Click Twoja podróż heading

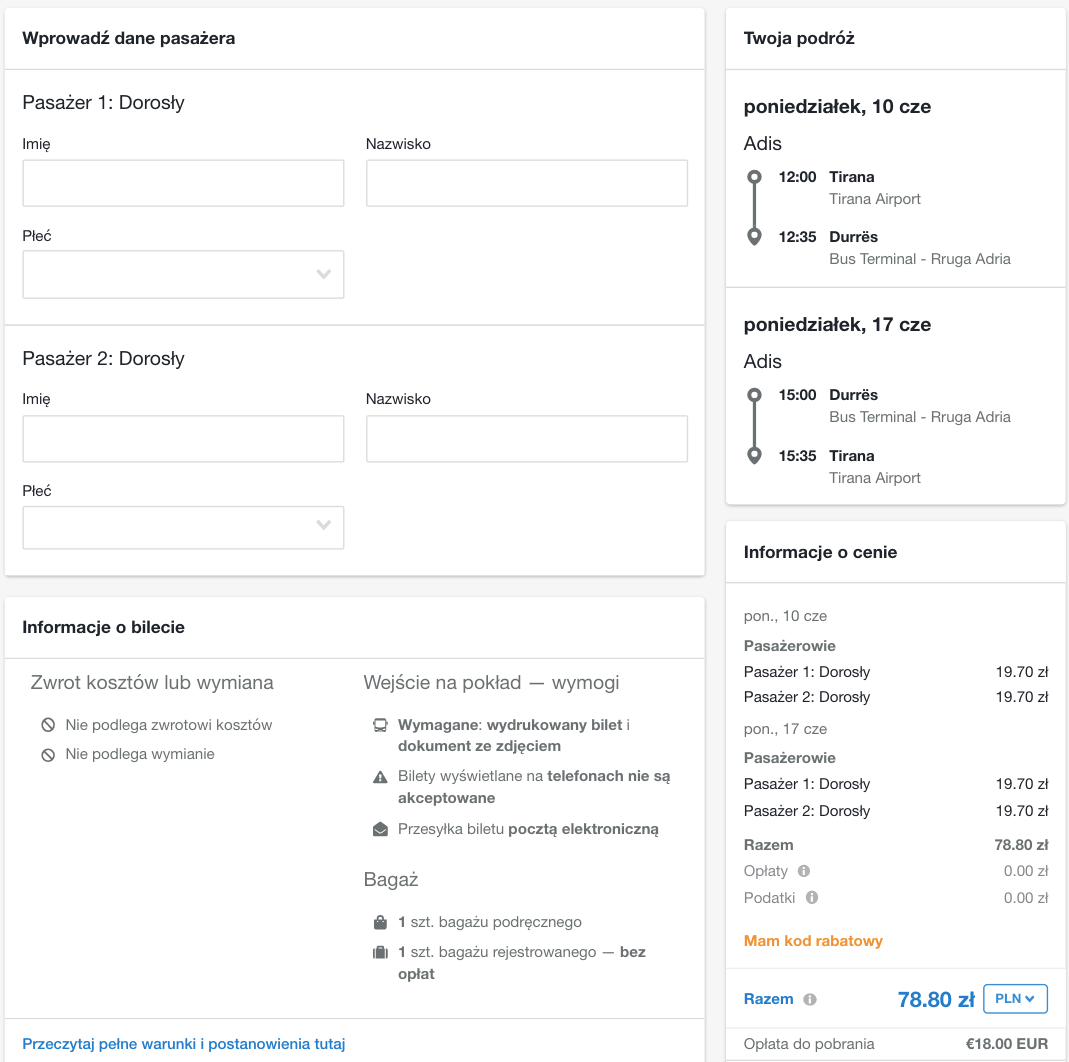click(x=799, y=38)
